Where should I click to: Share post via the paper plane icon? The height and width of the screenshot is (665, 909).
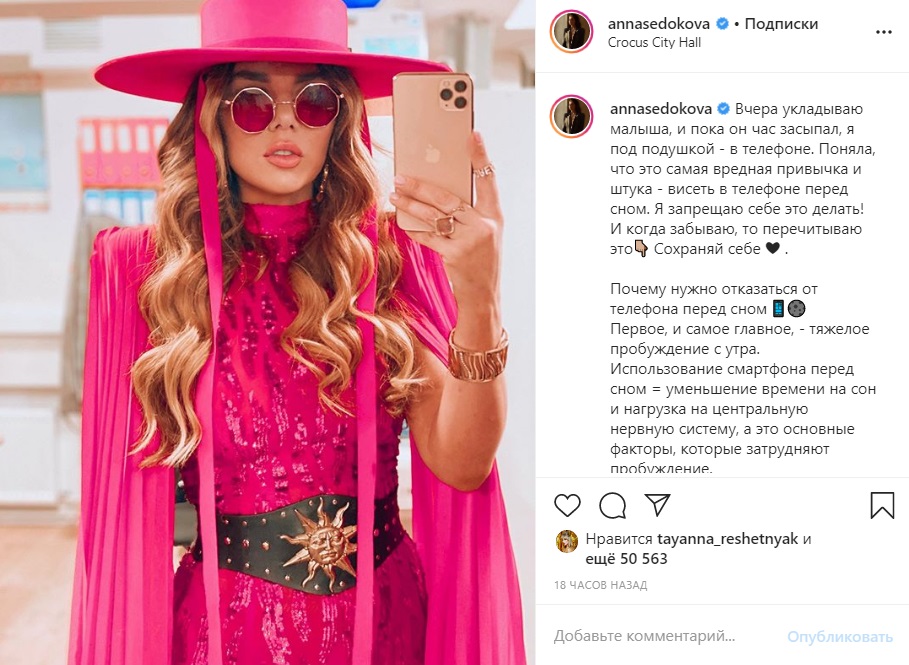[x=657, y=505]
